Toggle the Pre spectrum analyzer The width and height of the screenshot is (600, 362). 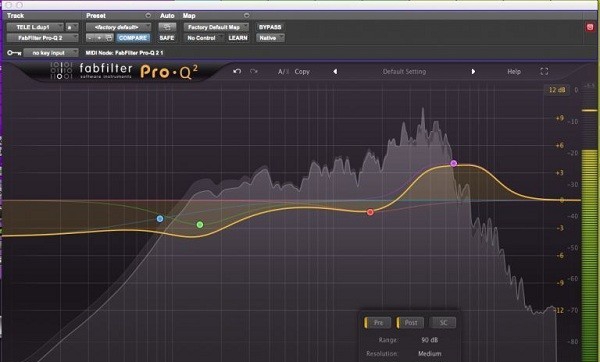click(377, 323)
